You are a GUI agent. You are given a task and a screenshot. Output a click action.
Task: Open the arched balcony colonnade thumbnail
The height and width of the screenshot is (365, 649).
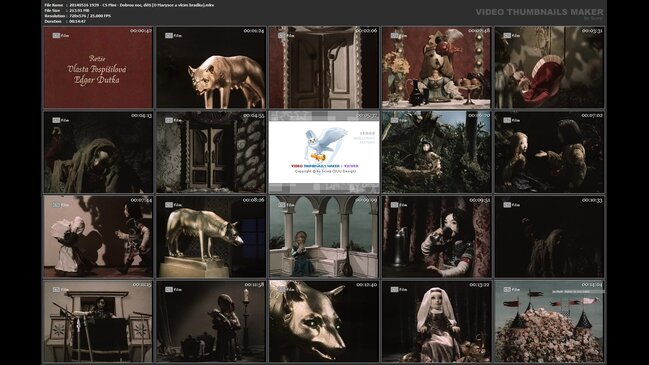[324, 237]
